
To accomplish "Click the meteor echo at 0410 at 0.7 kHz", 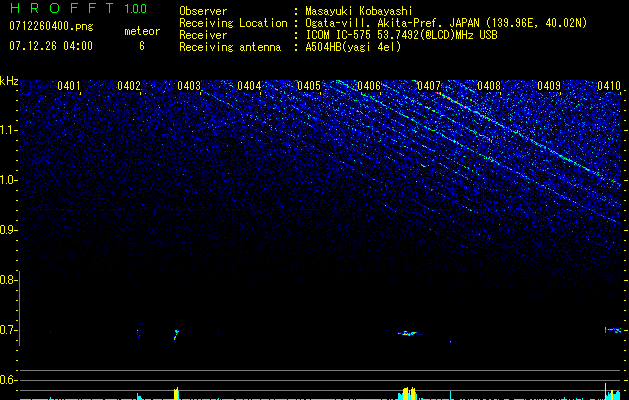I will click(x=613, y=330).
